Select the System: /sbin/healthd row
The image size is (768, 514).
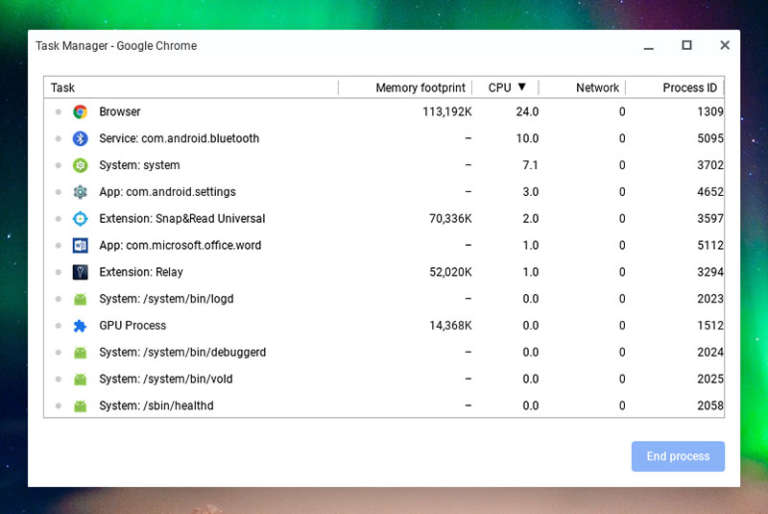coord(384,406)
